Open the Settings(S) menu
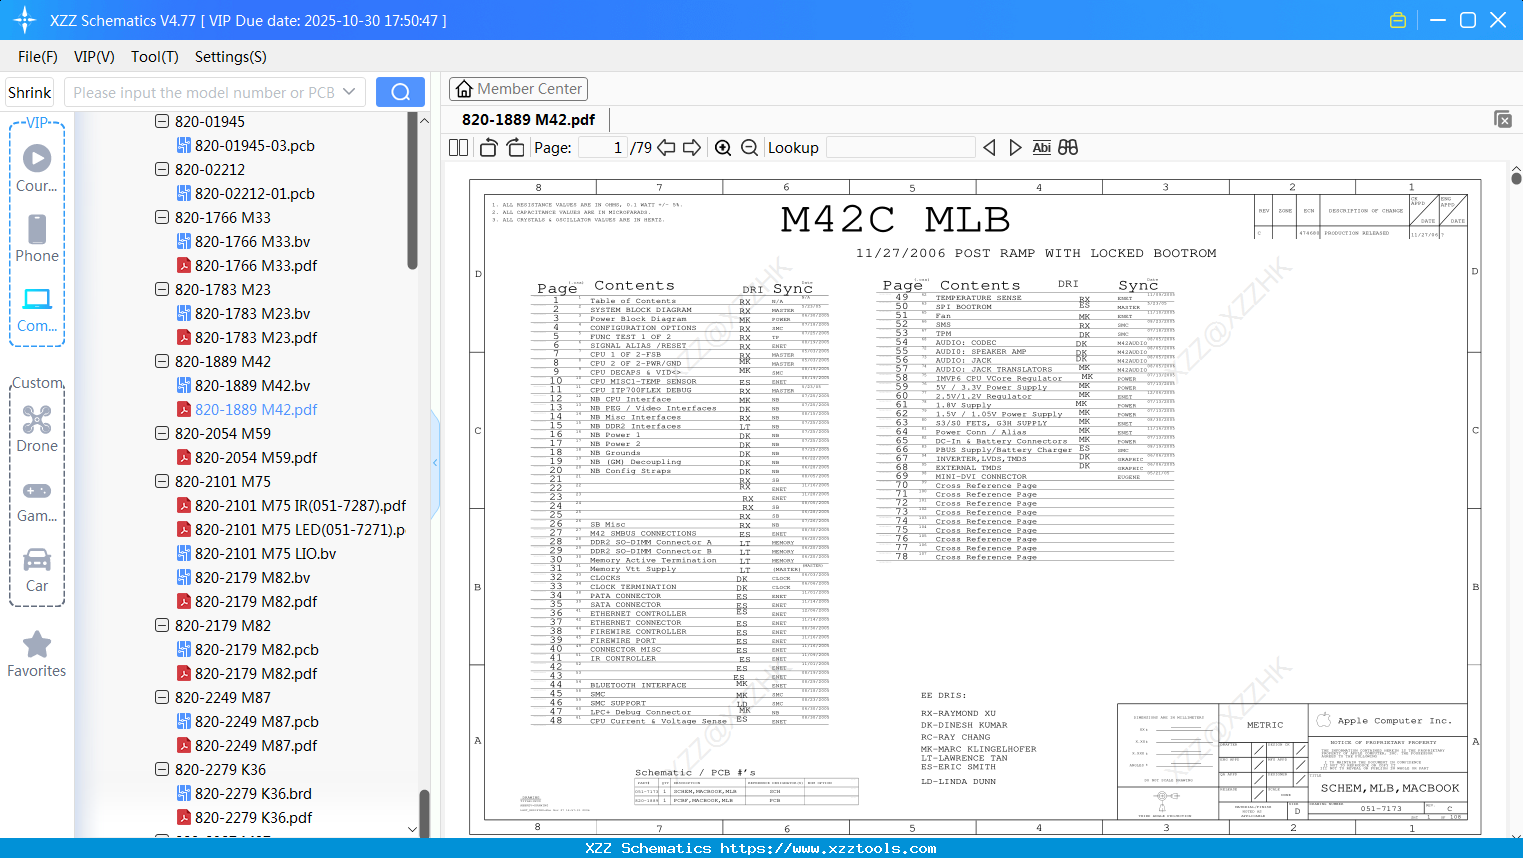This screenshot has height=858, width=1523. pos(231,57)
